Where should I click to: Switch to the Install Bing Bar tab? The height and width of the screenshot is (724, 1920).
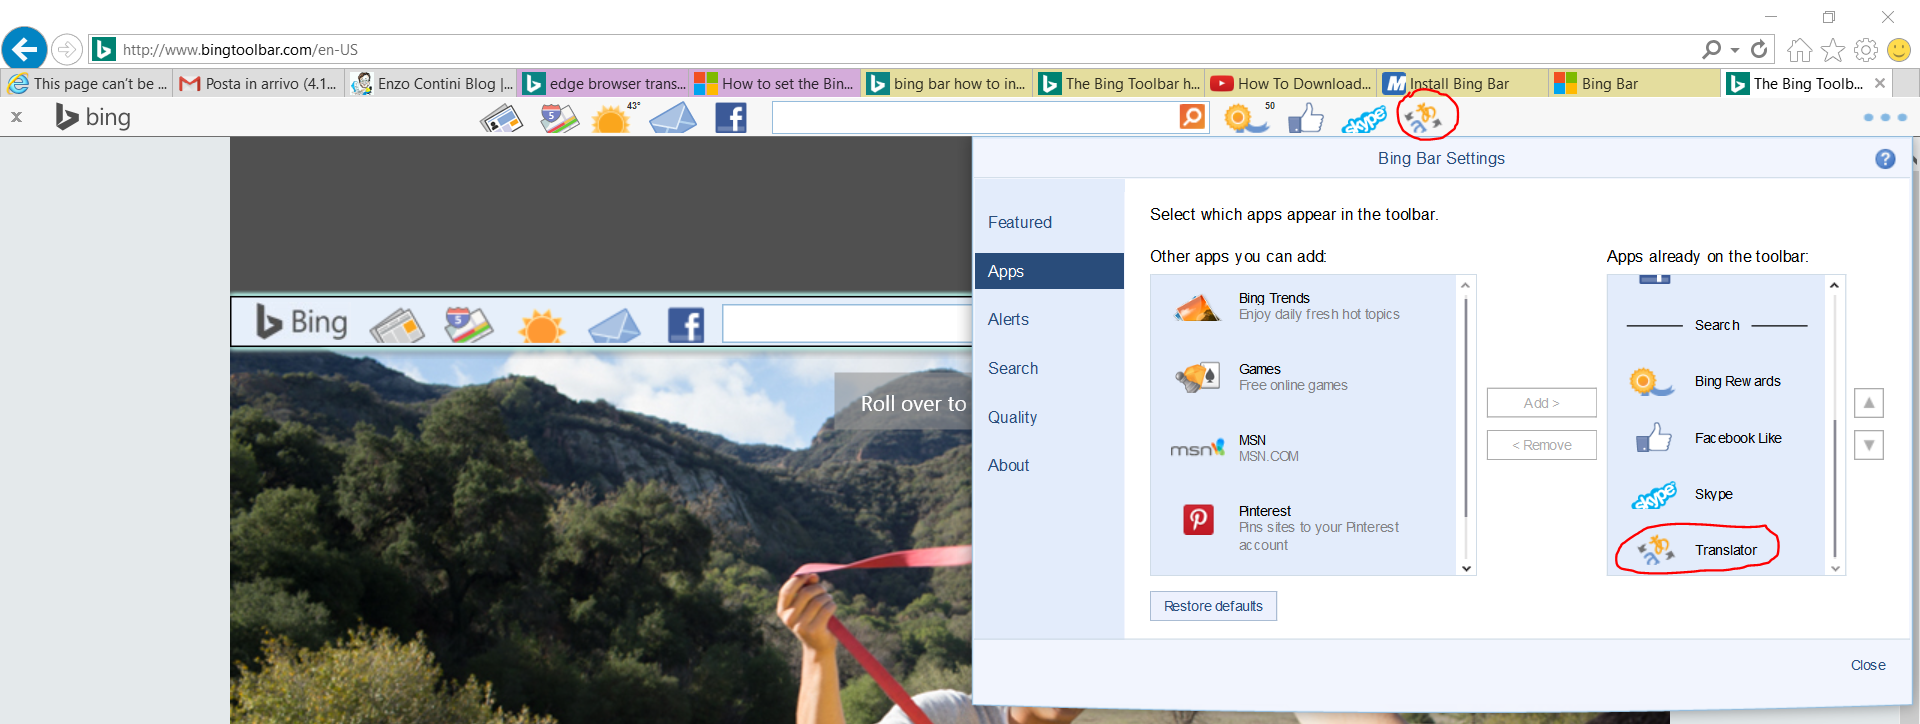(1462, 84)
